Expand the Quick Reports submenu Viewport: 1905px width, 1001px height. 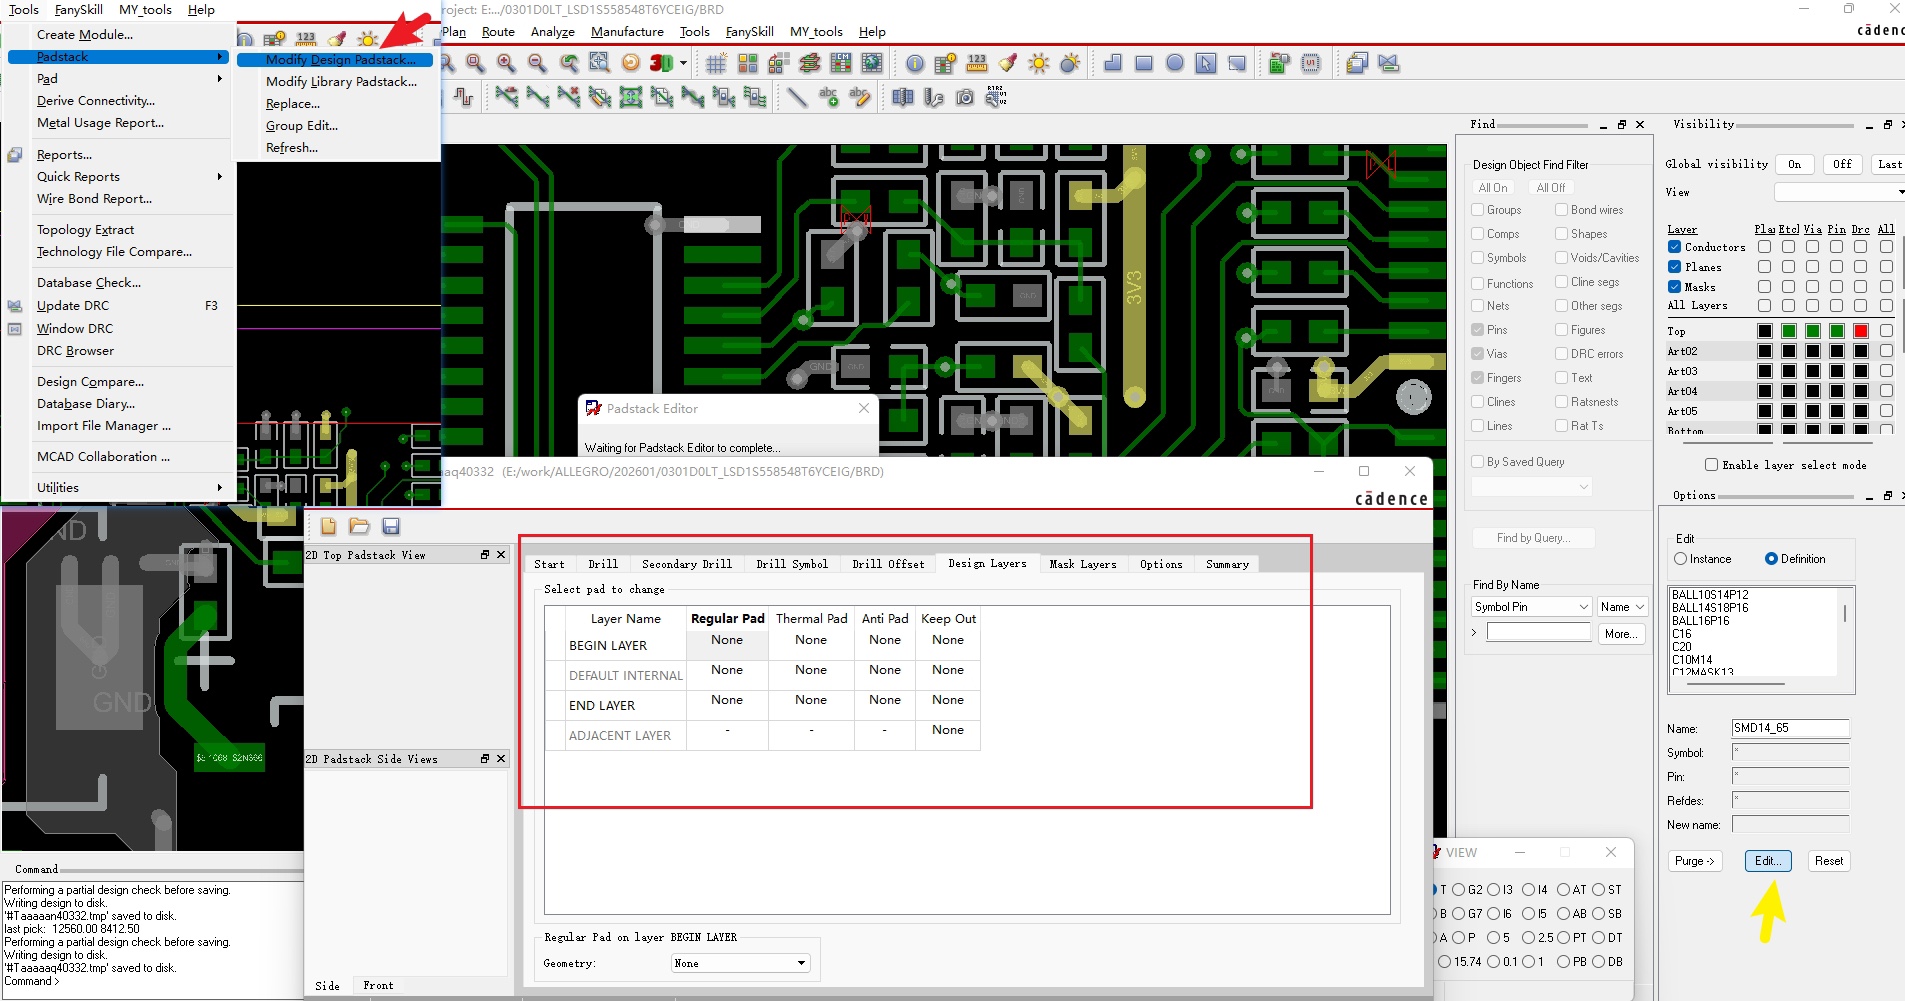pos(219,176)
